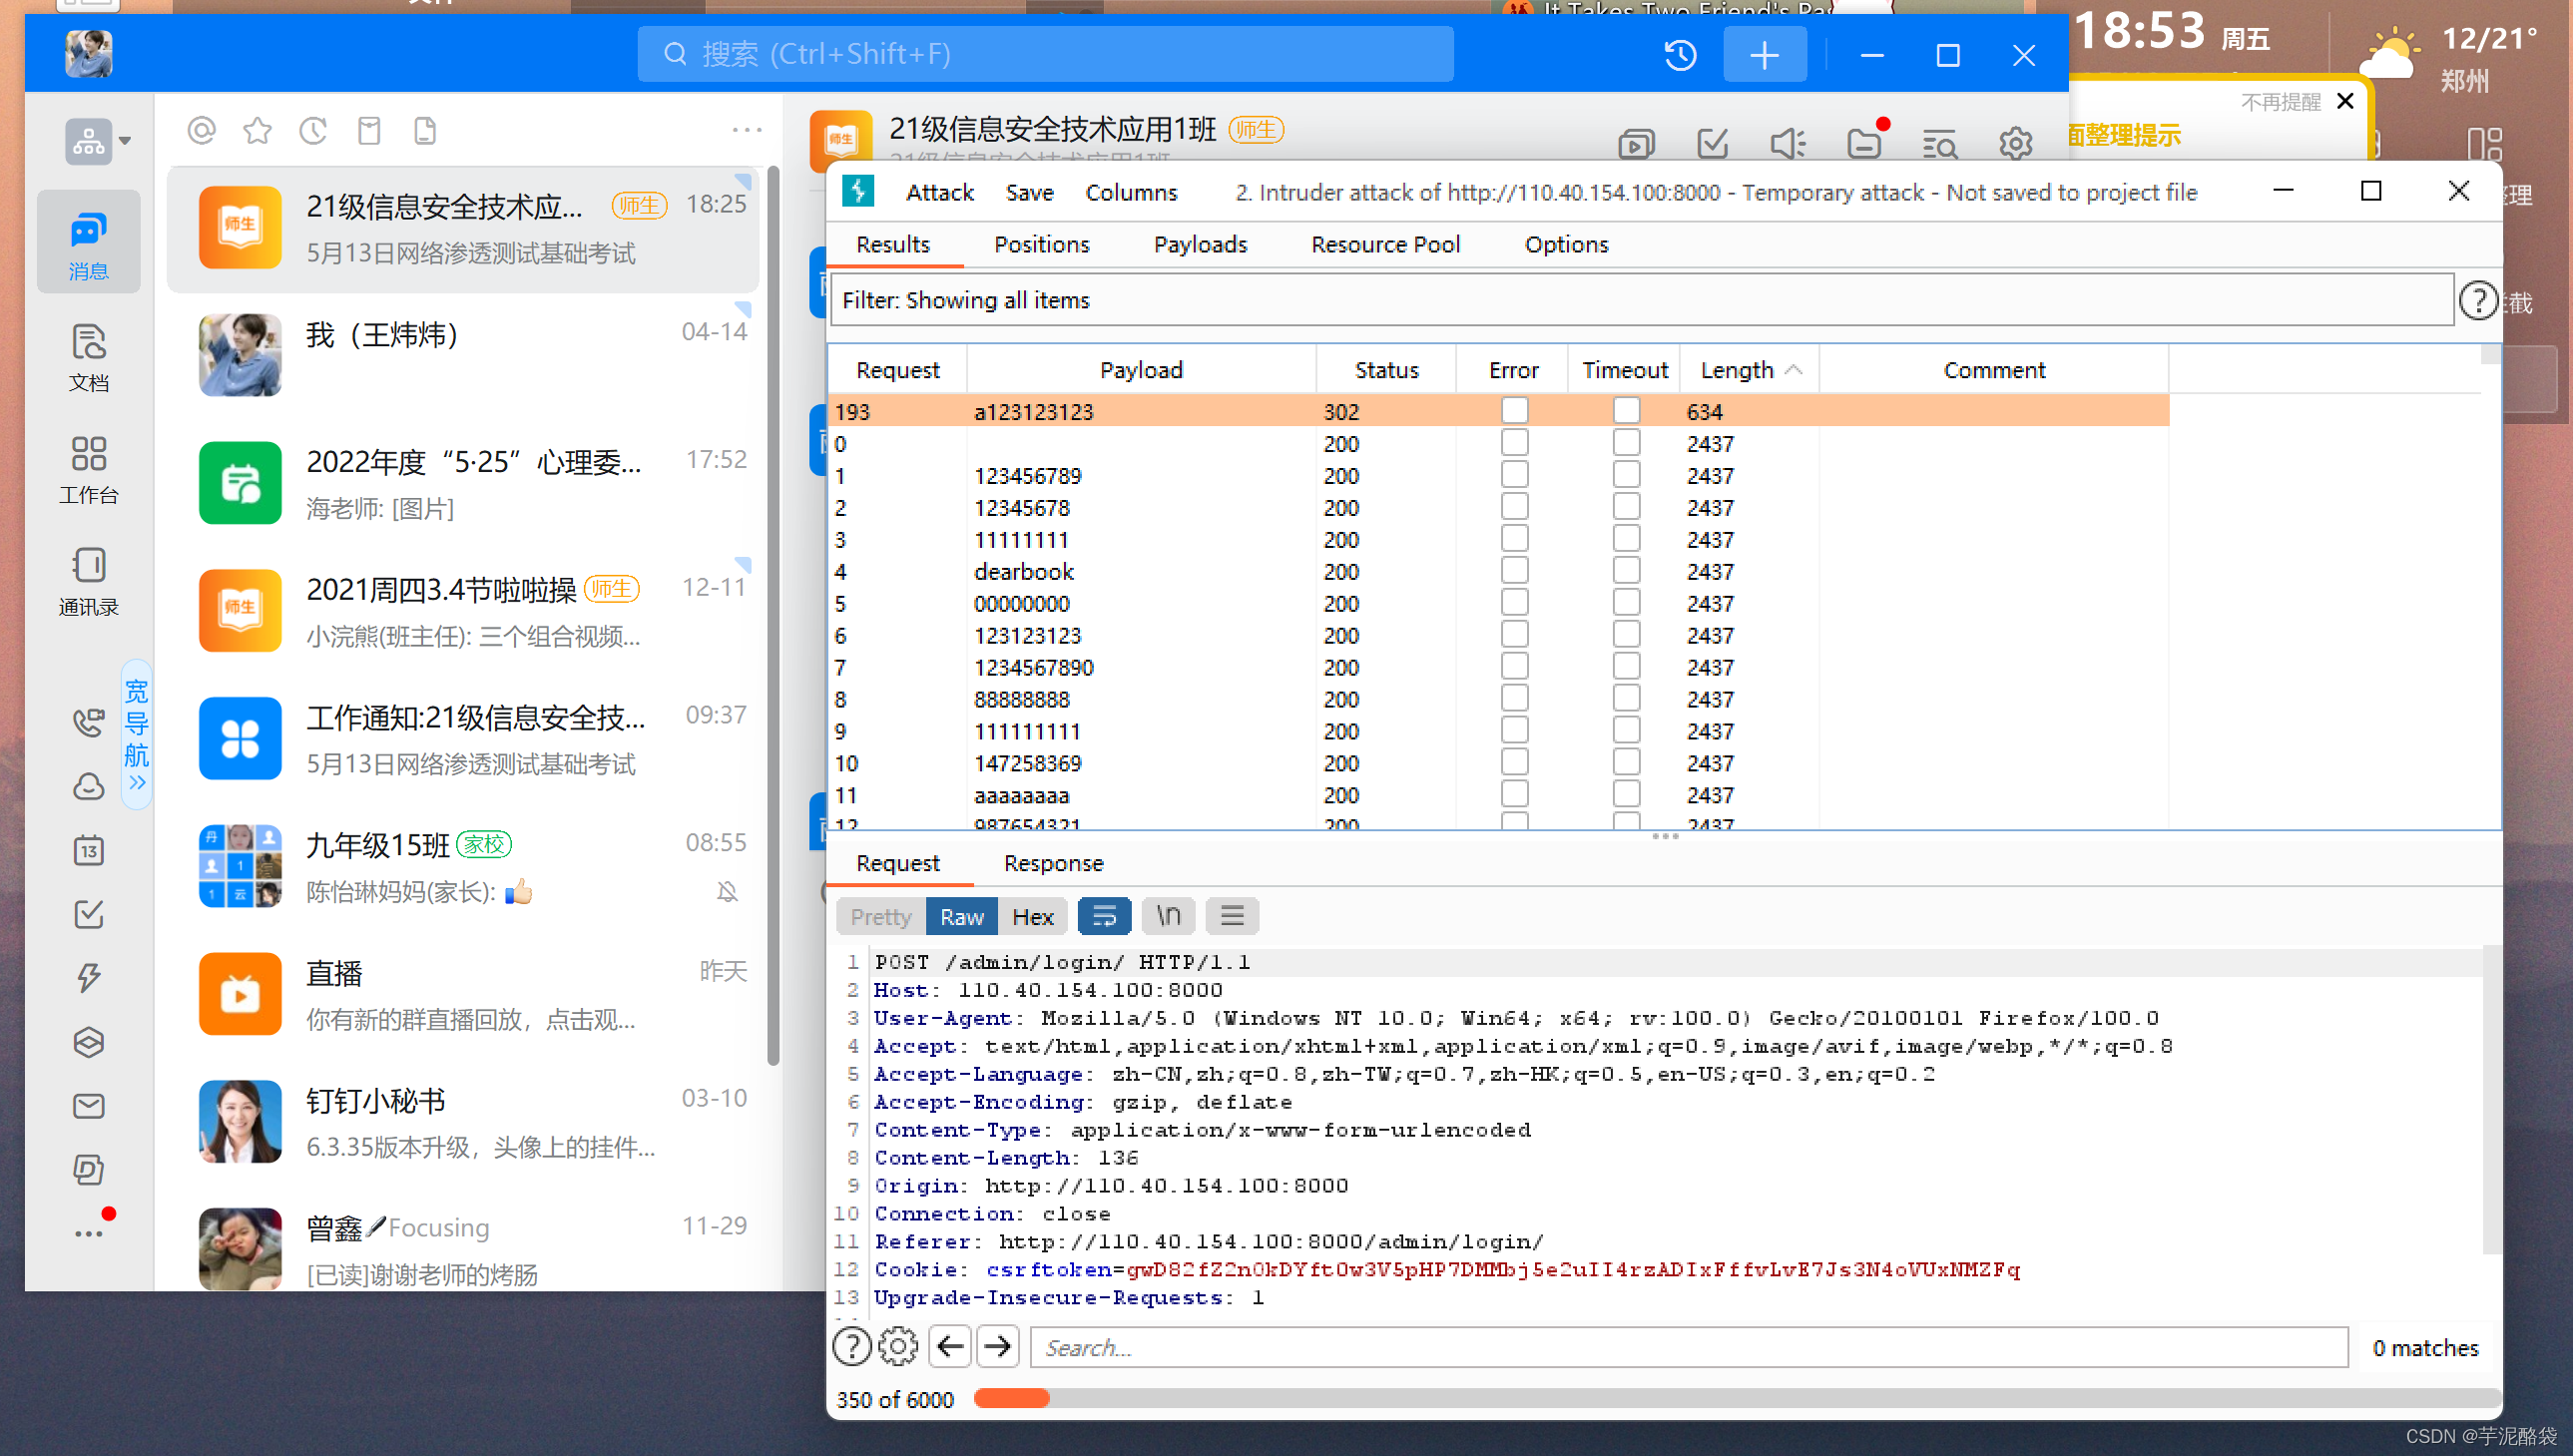2573x1456 pixels.
Task: Sort results by Length column header
Action: click(1748, 370)
